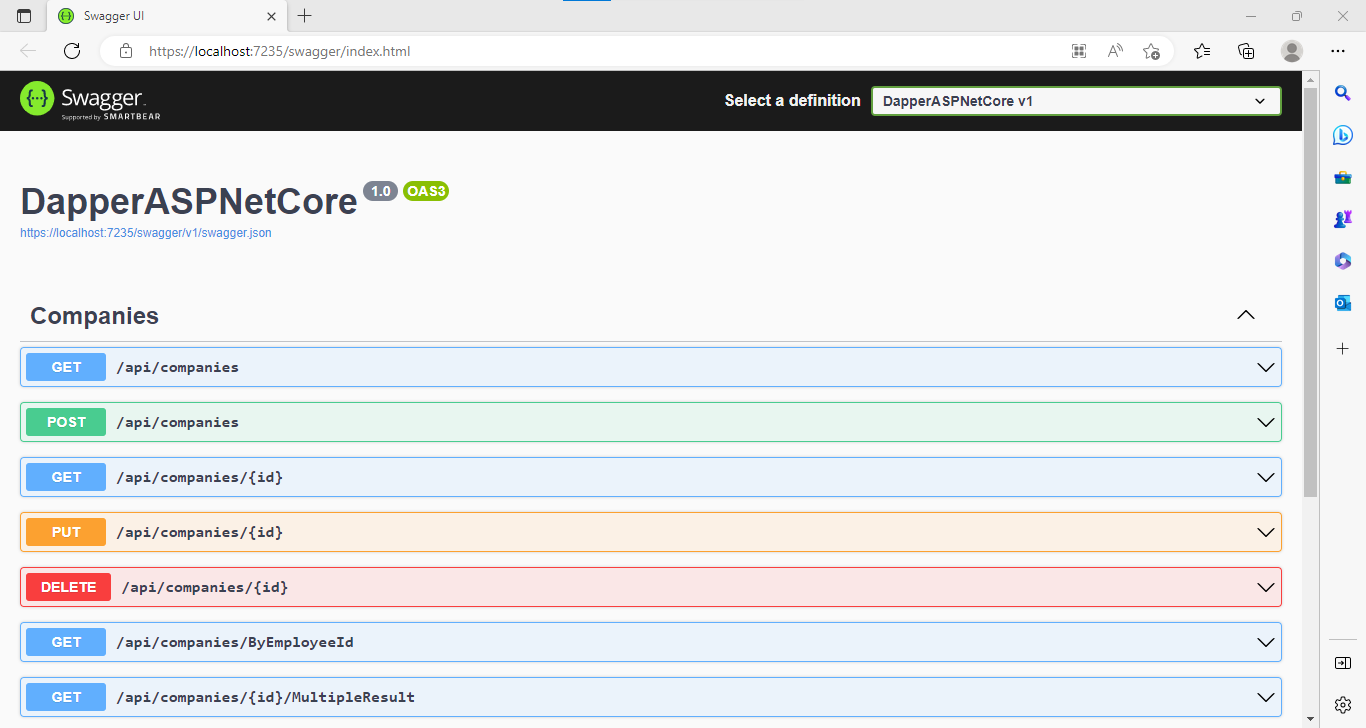Click GET button for ByEmployeeId

click(x=66, y=642)
